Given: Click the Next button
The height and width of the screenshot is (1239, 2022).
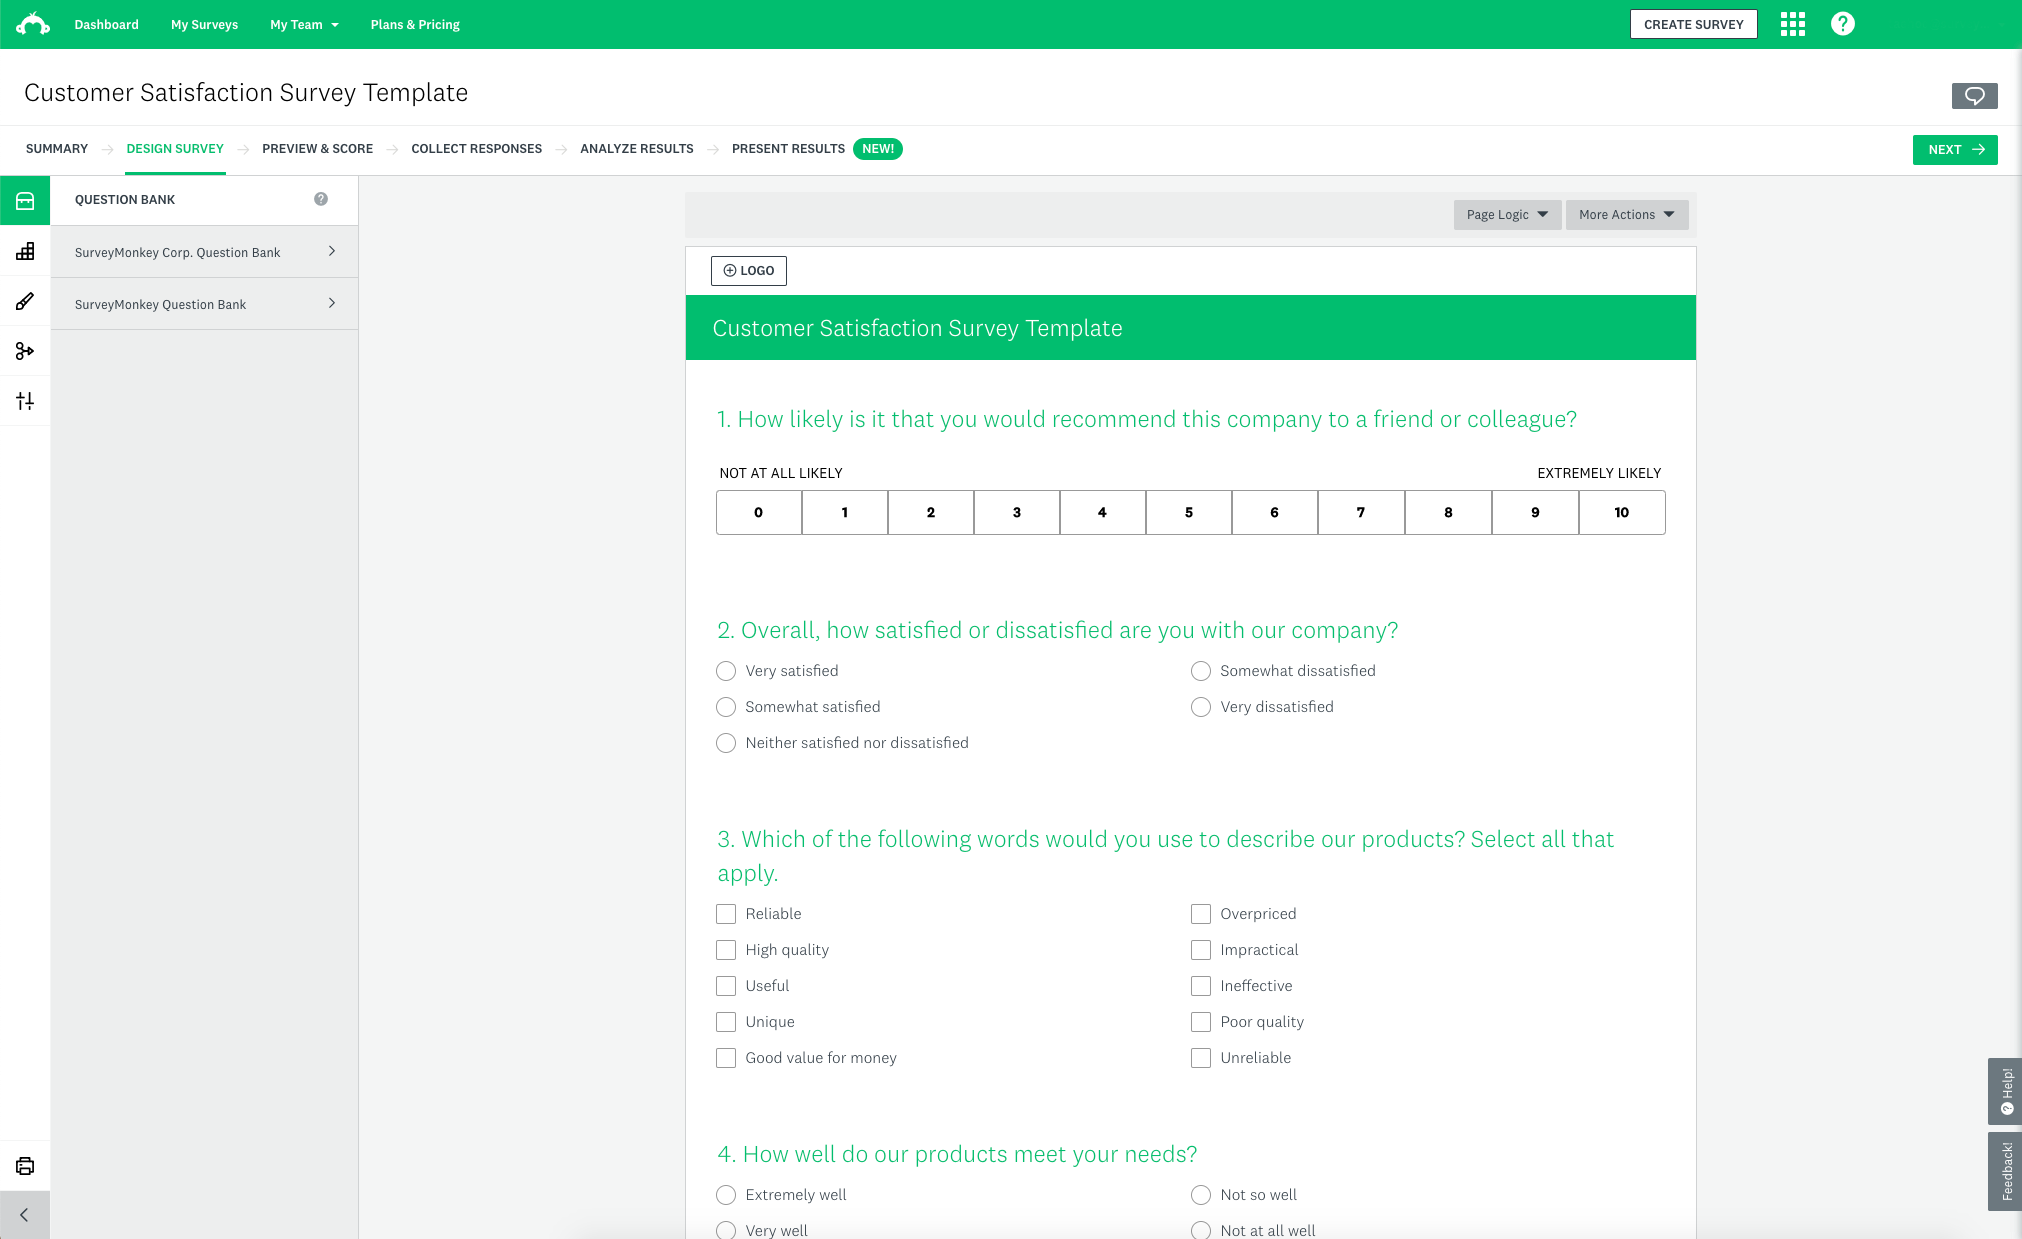Looking at the screenshot, I should pyautogui.click(x=1956, y=149).
